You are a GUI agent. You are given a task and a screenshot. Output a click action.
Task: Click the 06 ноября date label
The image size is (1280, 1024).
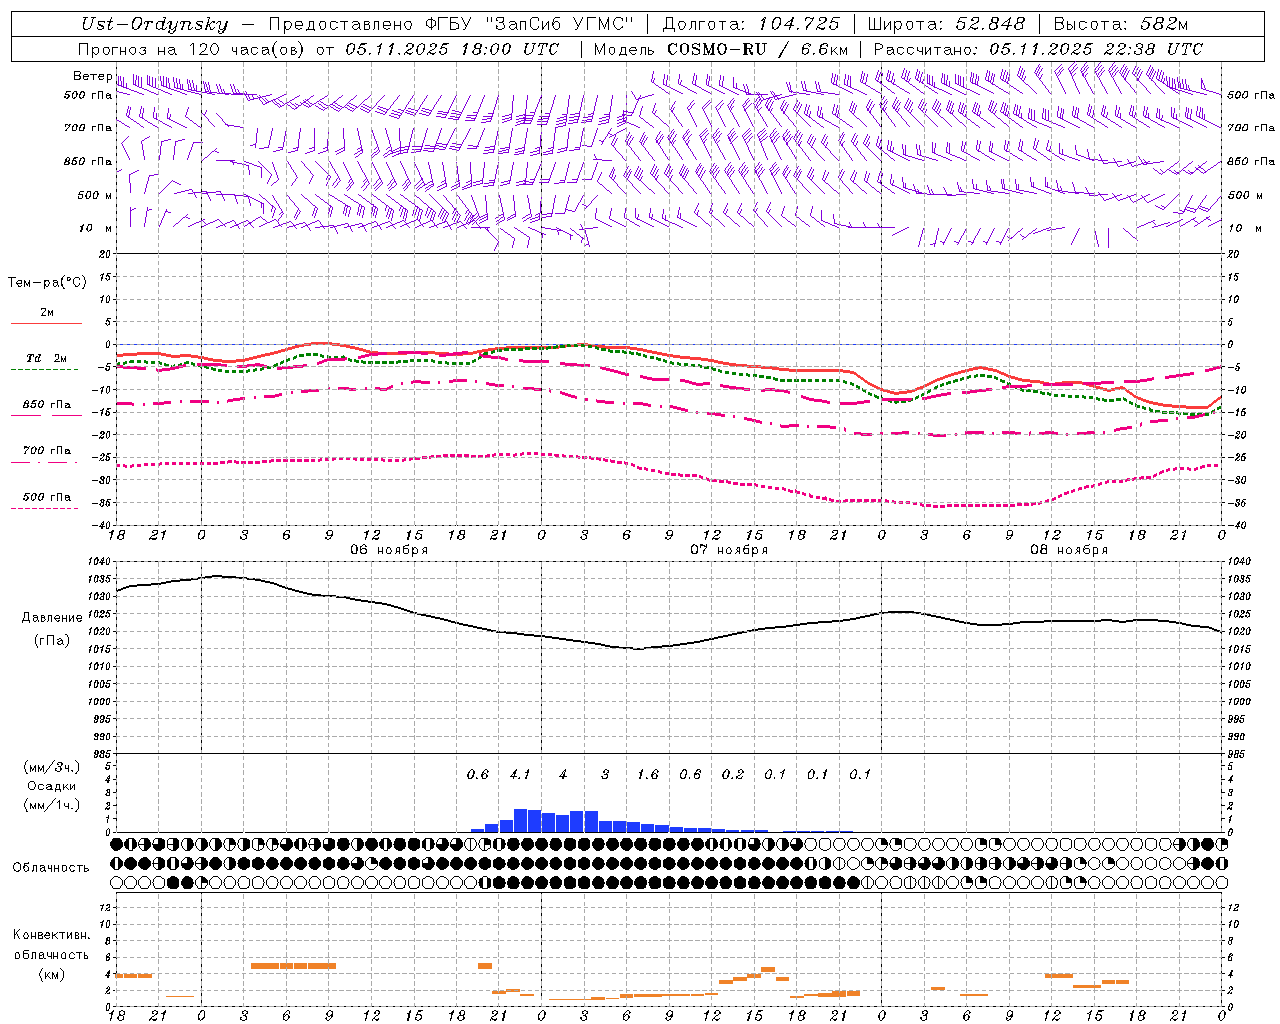389,550
